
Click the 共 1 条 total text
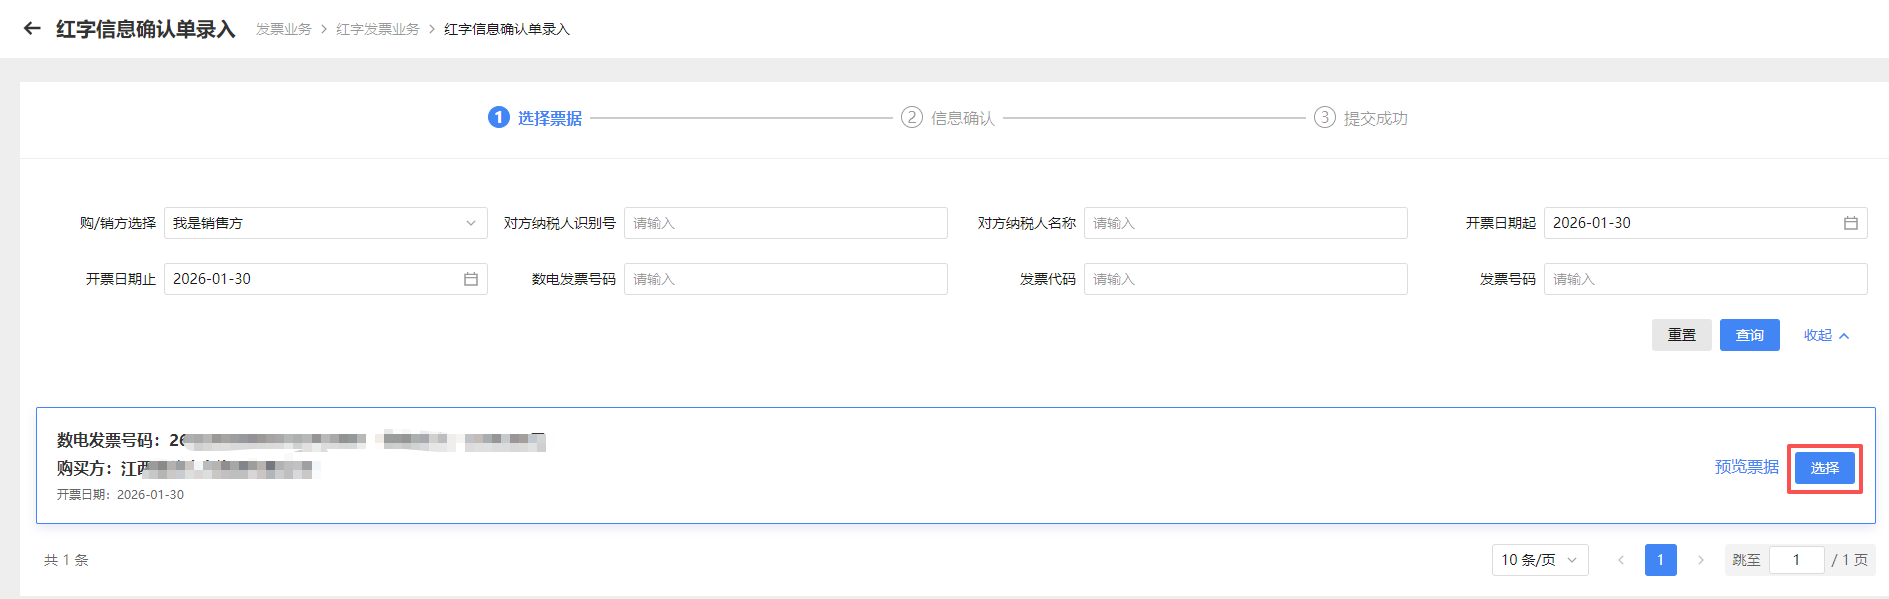[66, 560]
